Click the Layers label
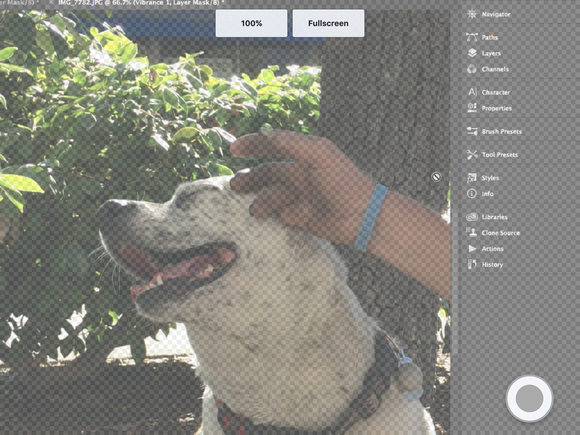Viewport: 580px width, 435px height. coord(491,53)
